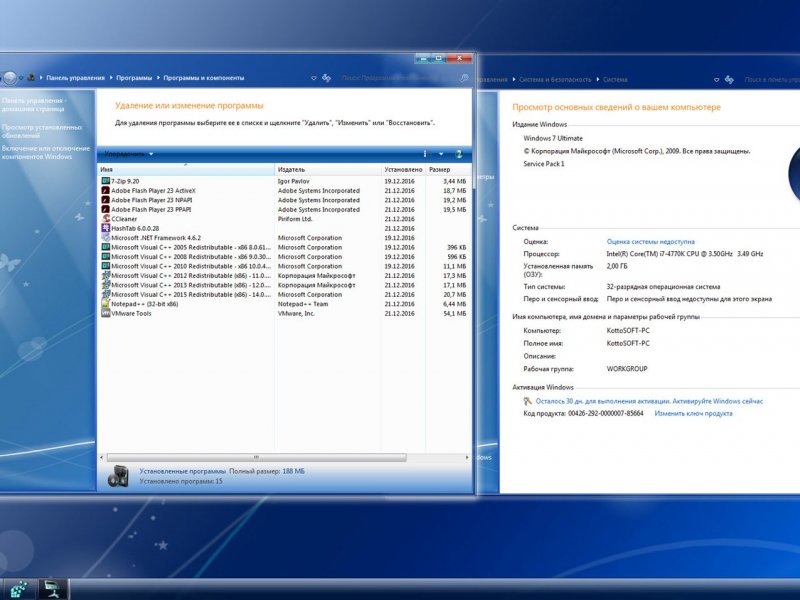Click the Visual C++ 2005 Redistributable icon

coord(106,247)
